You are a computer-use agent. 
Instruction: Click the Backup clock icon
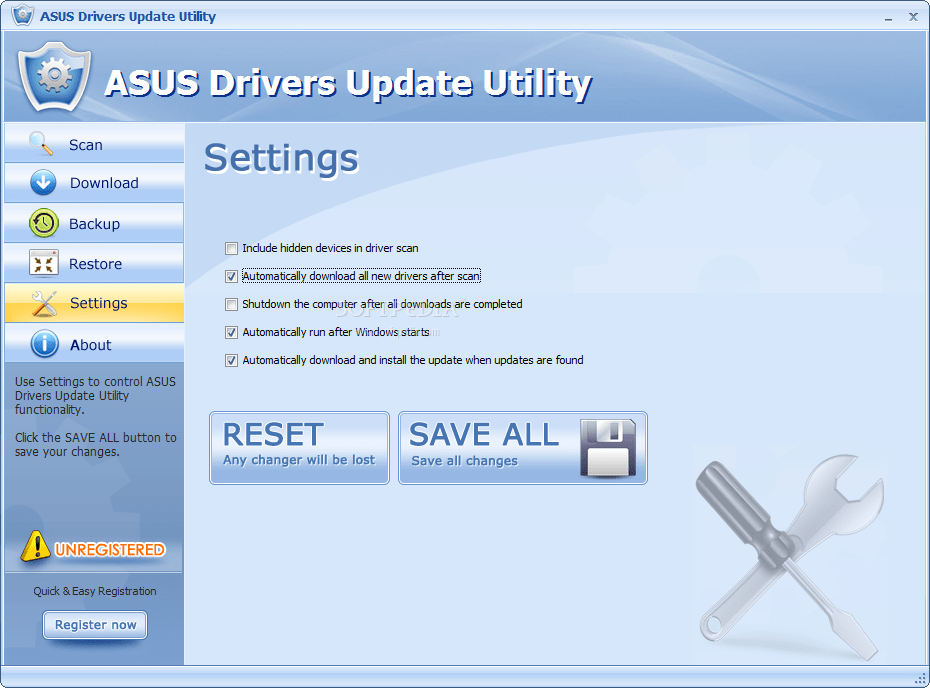coord(42,223)
